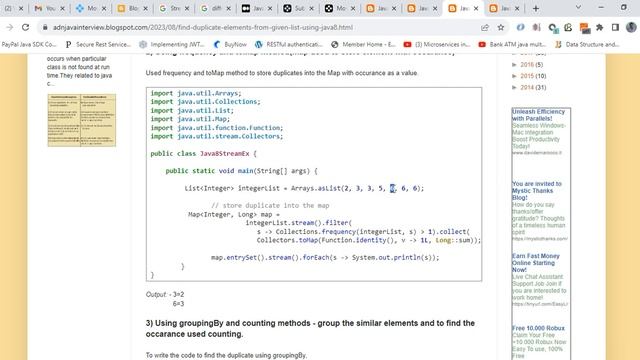This screenshot has height=360, width=640.
Task: Open the 2016 archive link
Action: 527,64
